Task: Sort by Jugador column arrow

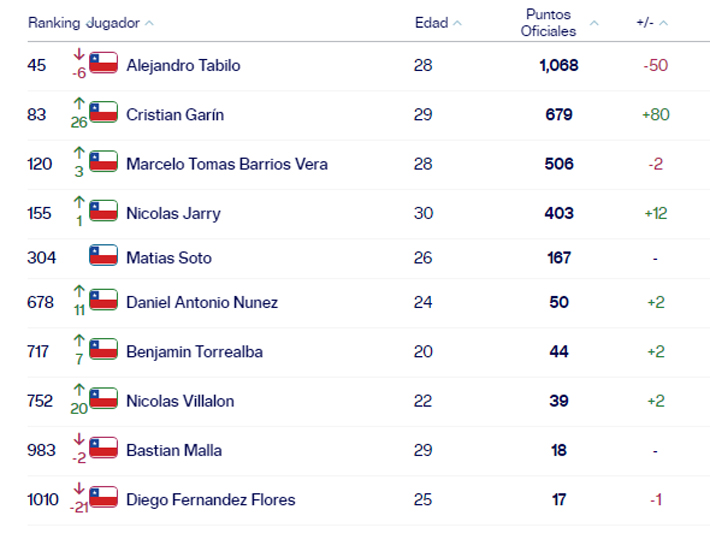Action: point(149,23)
